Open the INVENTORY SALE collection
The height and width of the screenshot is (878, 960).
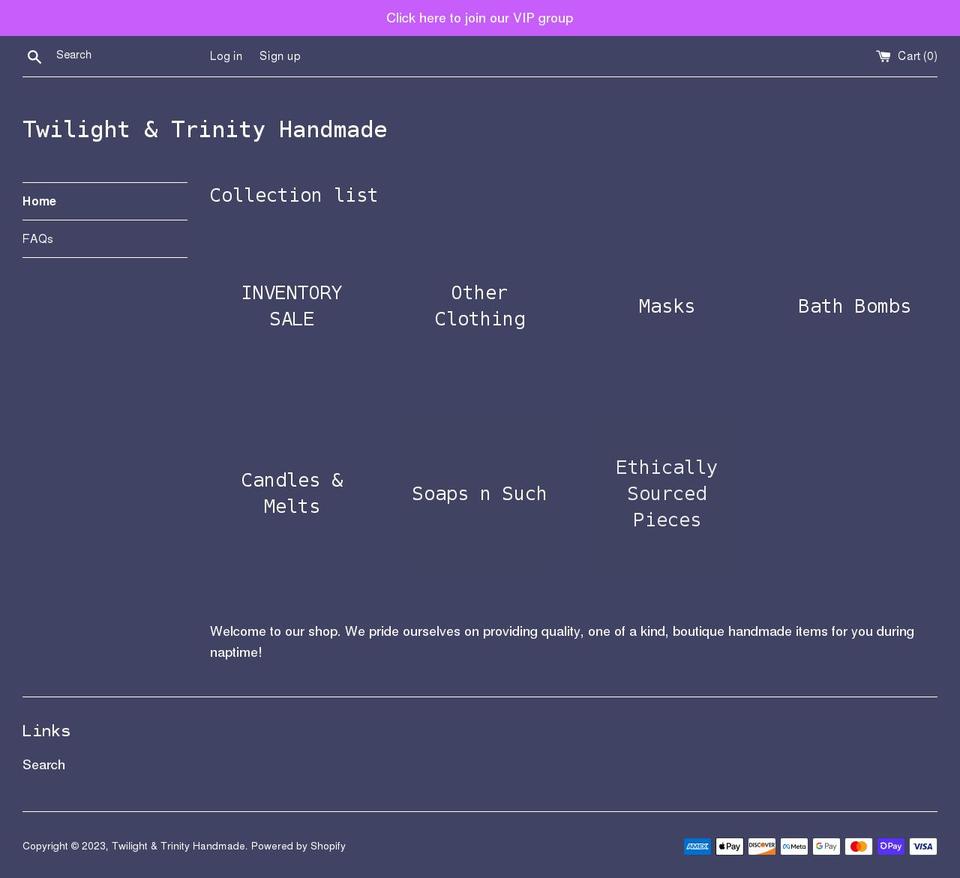[291, 305]
